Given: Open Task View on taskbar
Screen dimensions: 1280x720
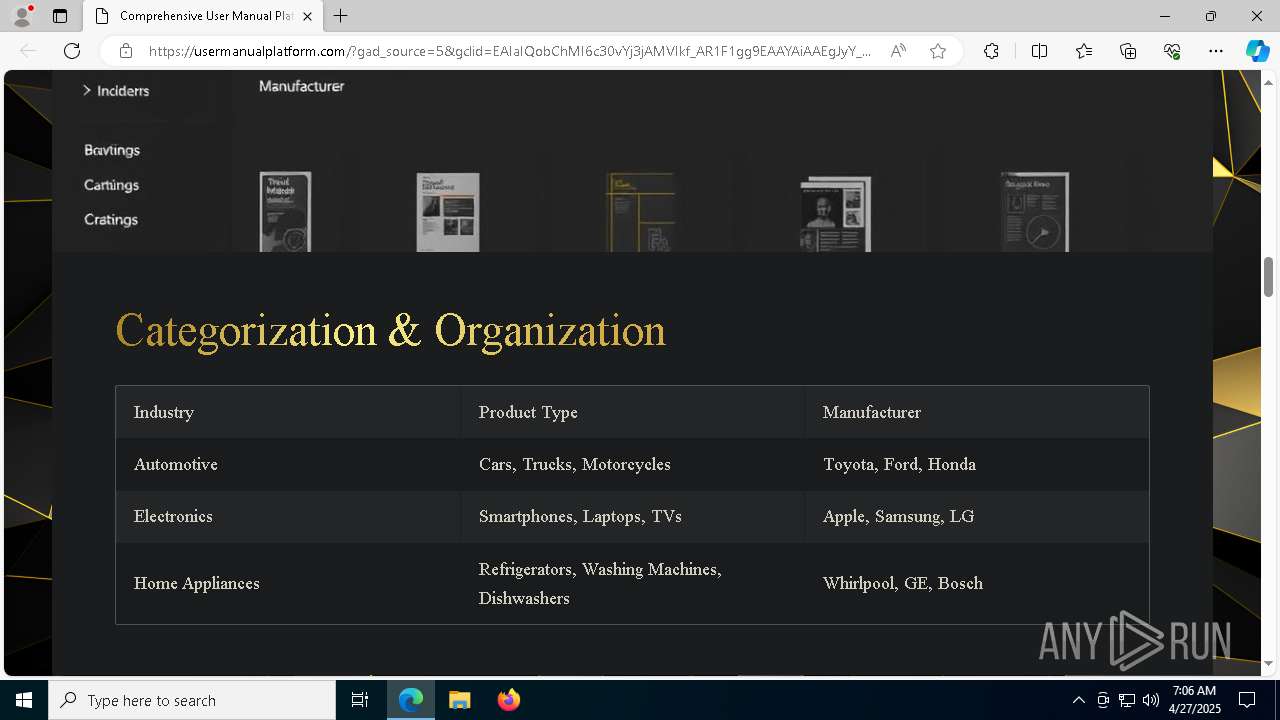Looking at the screenshot, I should (360, 700).
